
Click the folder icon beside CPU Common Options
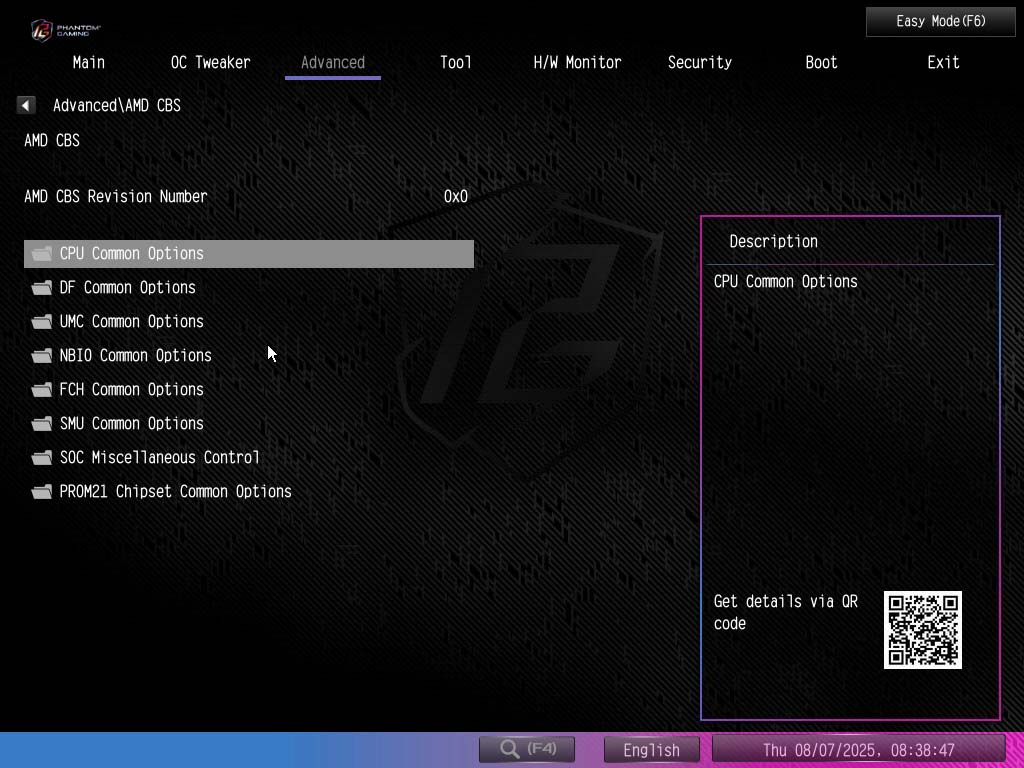[x=41, y=253]
